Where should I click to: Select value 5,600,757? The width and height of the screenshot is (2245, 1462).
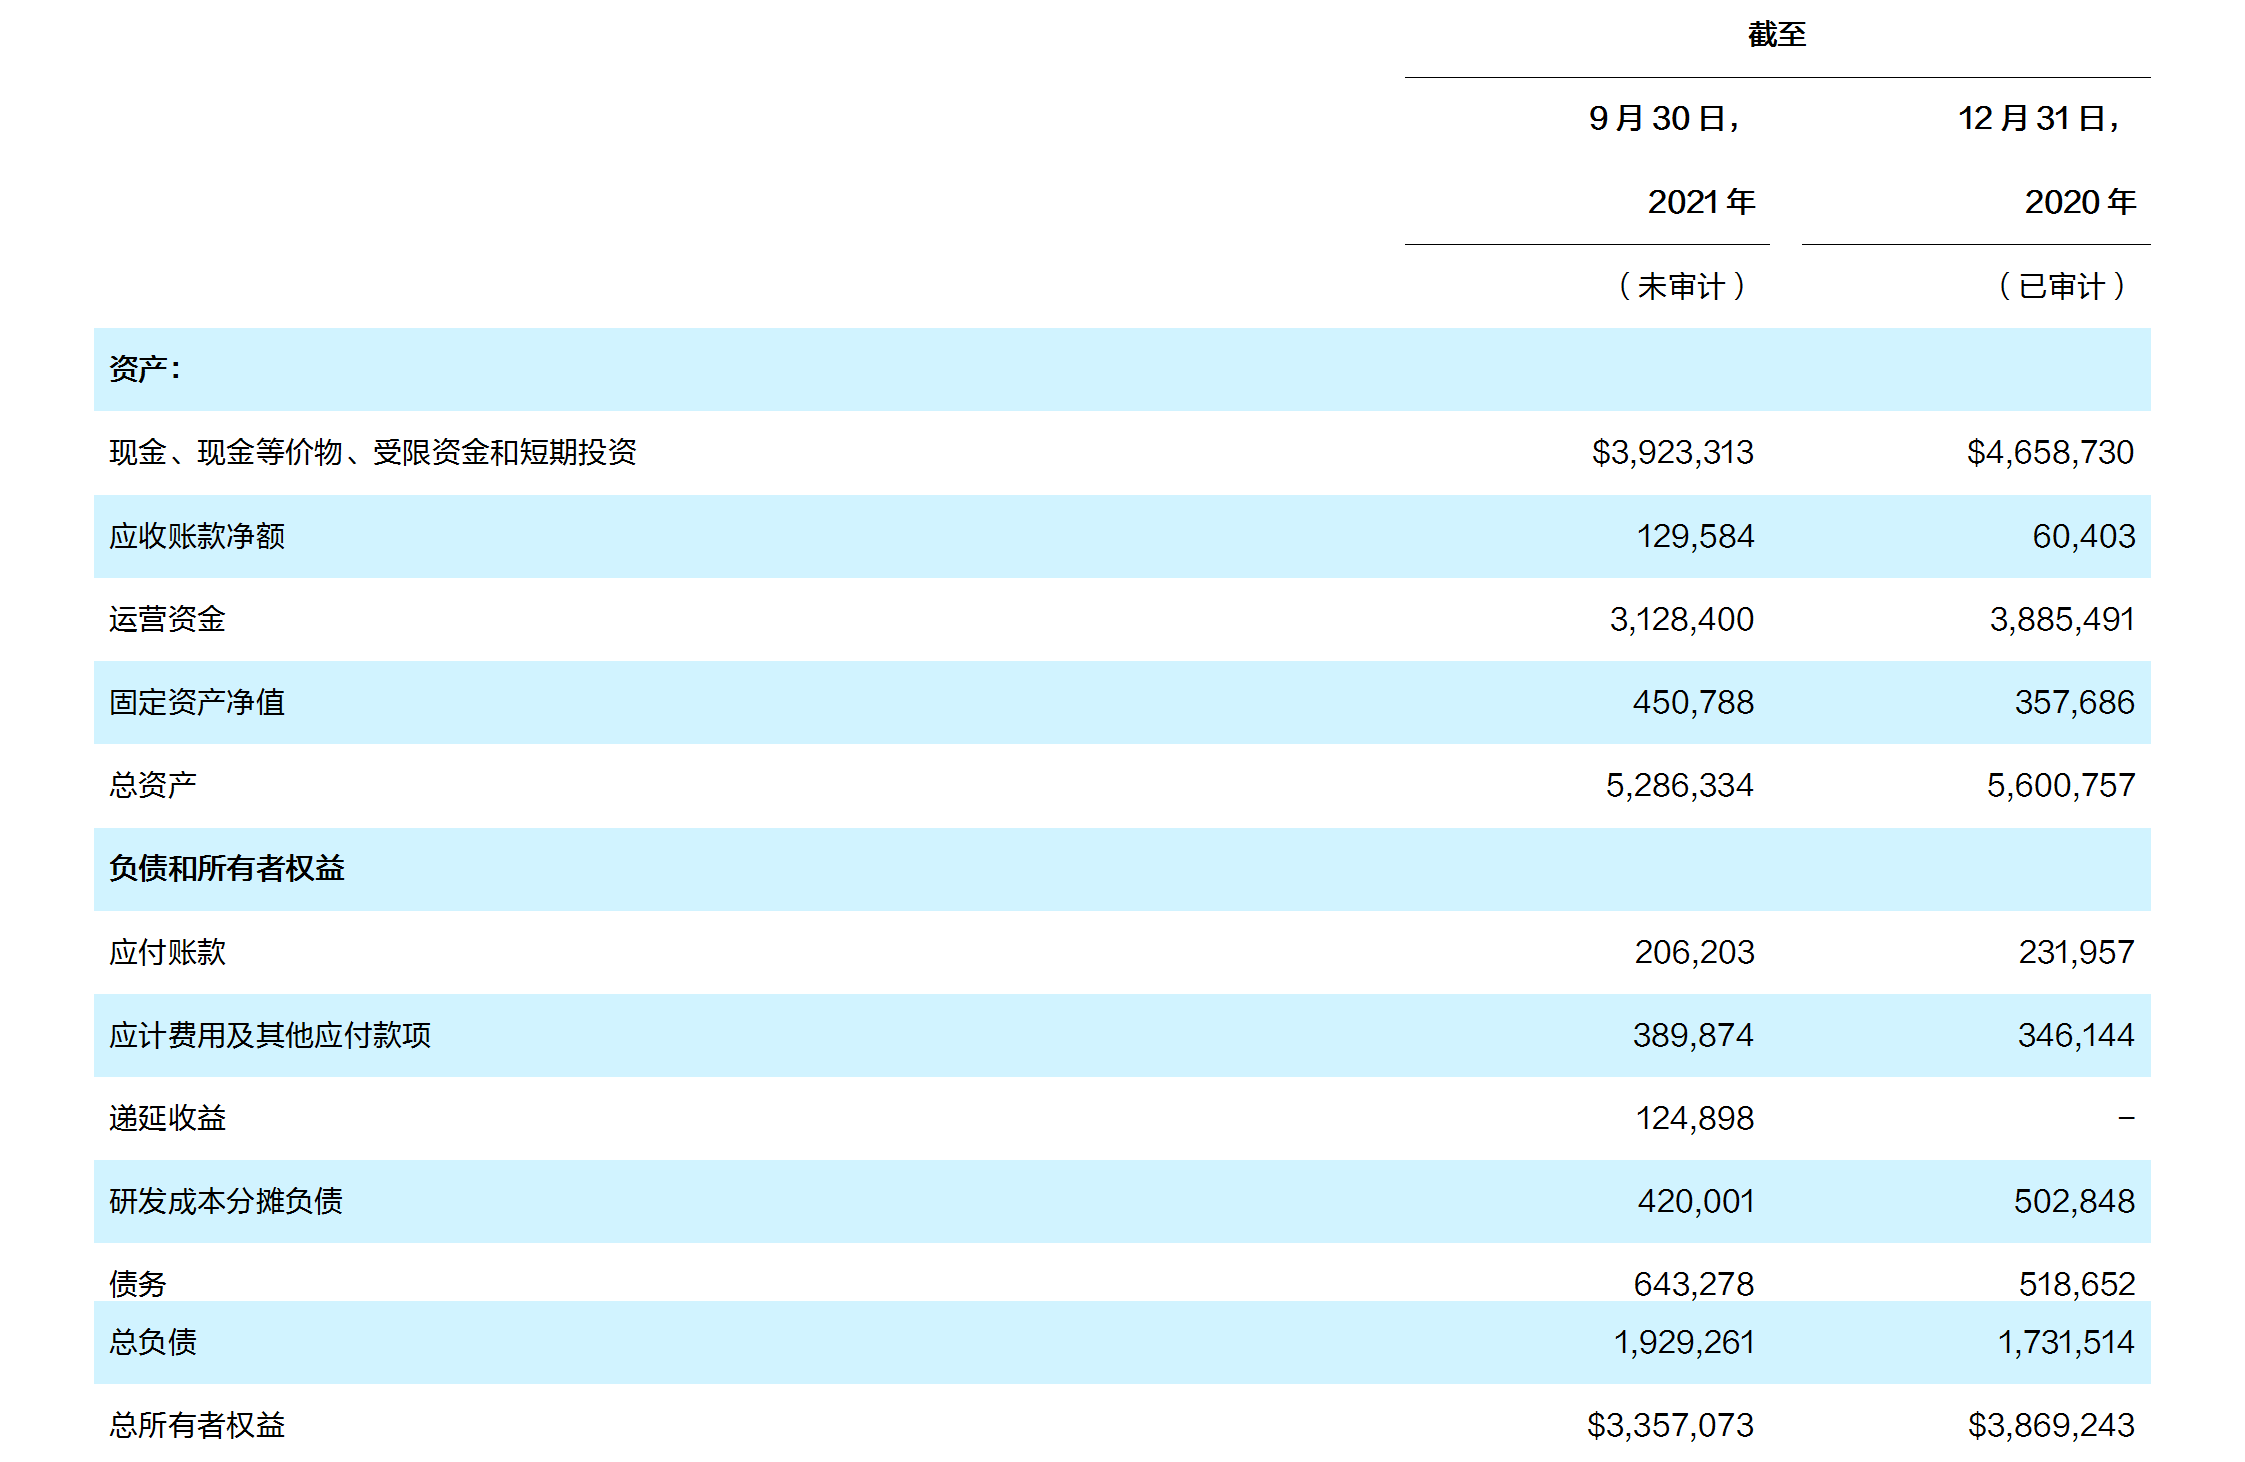tap(2061, 785)
